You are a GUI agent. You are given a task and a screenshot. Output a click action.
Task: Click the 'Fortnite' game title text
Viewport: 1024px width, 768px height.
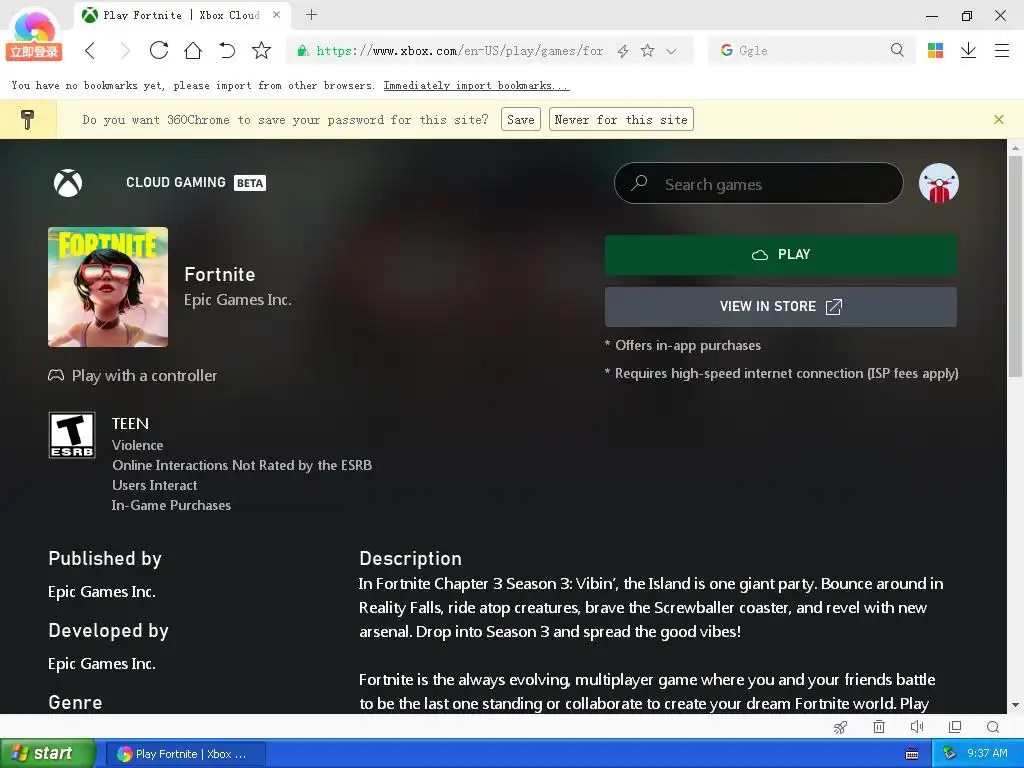point(219,274)
